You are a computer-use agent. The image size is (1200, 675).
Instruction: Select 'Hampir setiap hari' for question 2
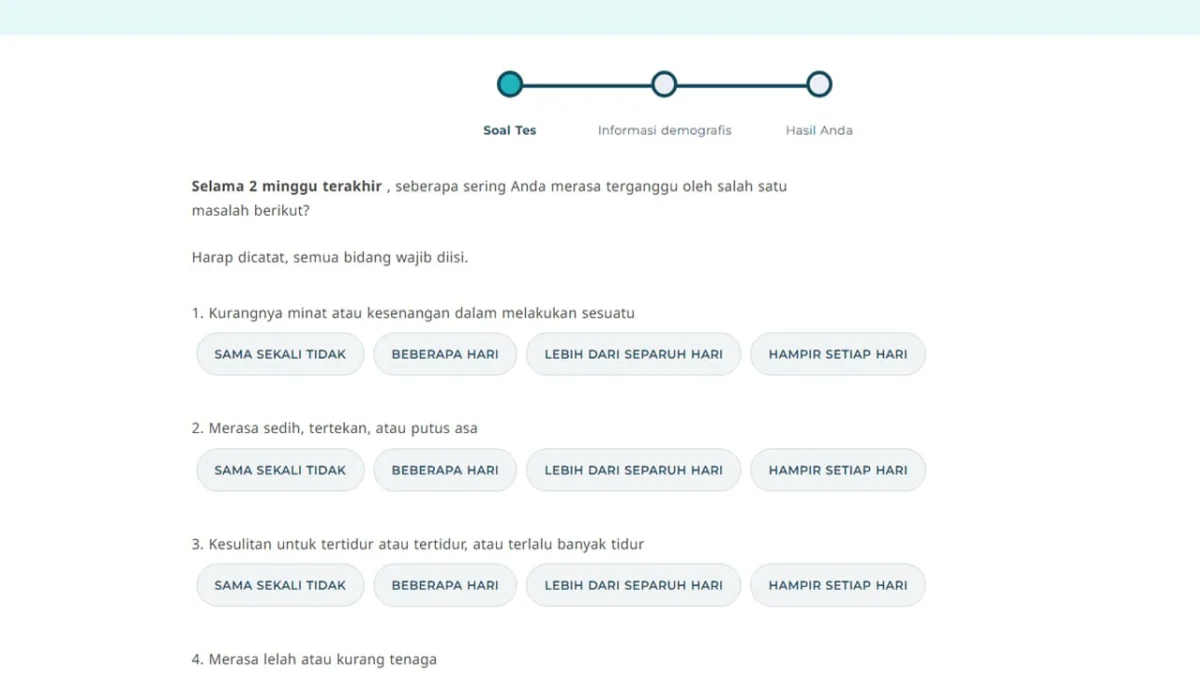[838, 470]
